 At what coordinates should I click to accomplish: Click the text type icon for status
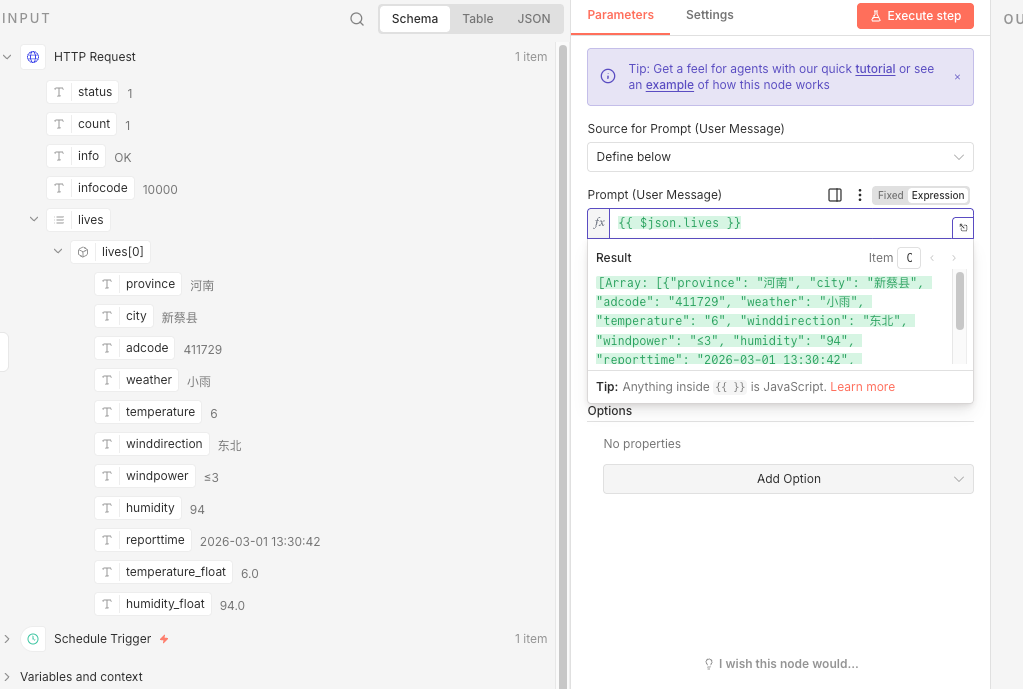point(59,92)
